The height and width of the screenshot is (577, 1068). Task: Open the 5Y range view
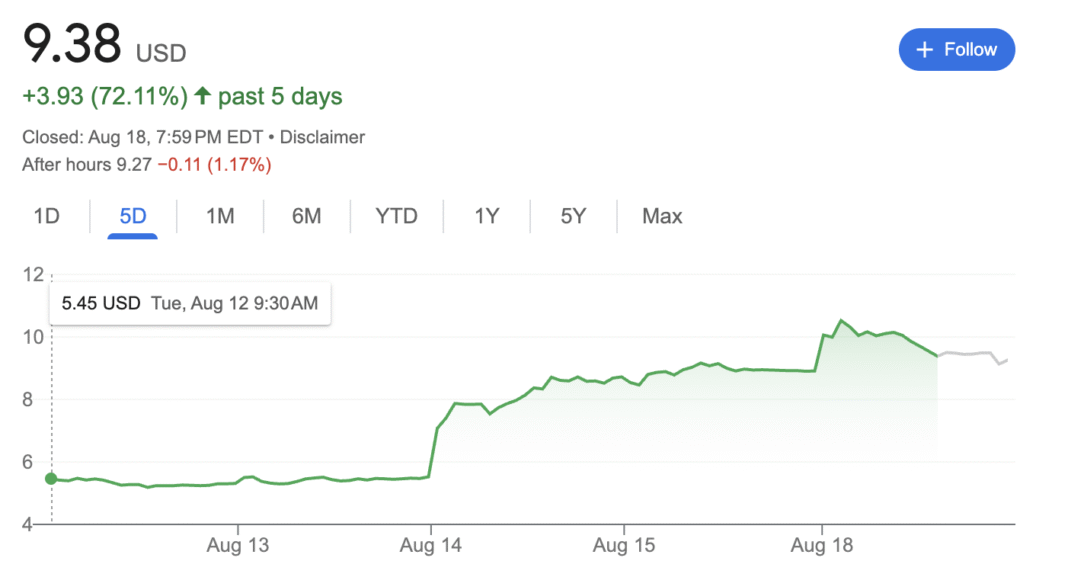[573, 216]
